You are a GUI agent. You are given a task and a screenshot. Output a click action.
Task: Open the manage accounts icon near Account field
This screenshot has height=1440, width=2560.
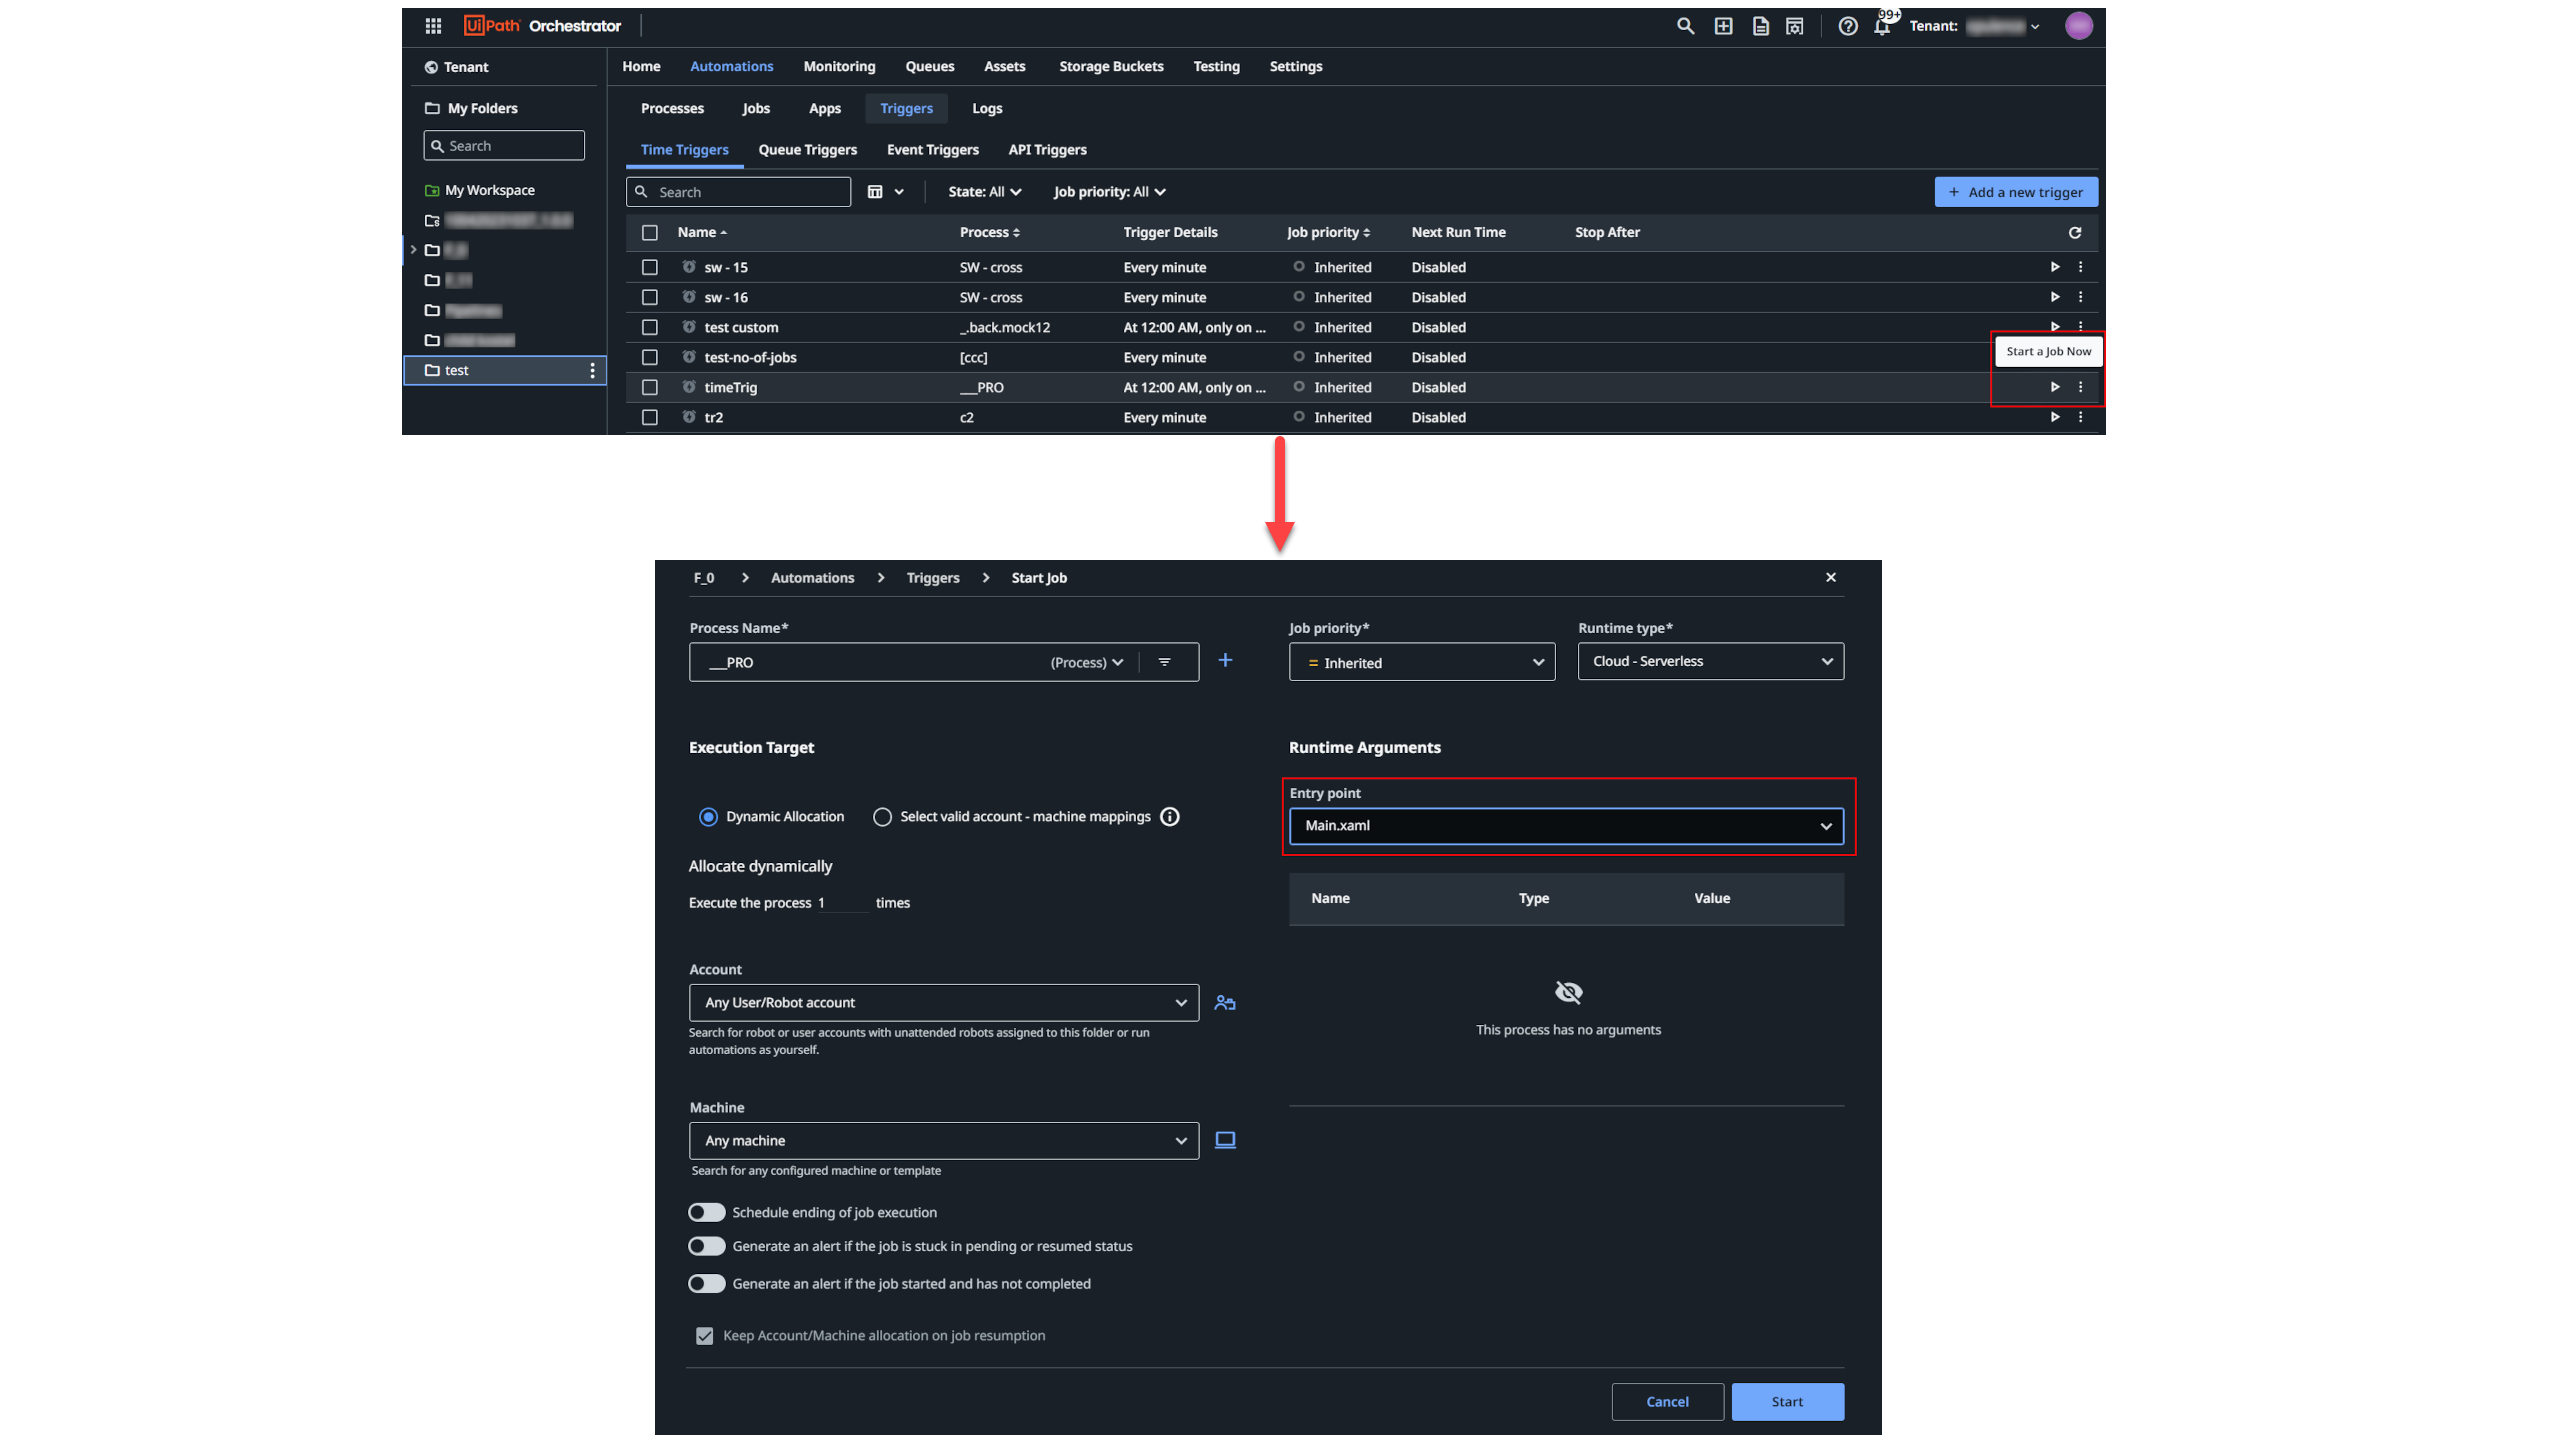tap(1225, 1002)
